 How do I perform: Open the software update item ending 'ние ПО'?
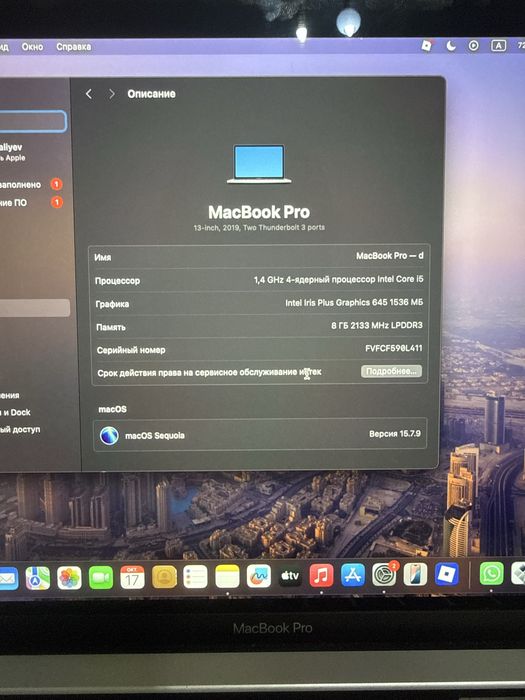[31, 203]
